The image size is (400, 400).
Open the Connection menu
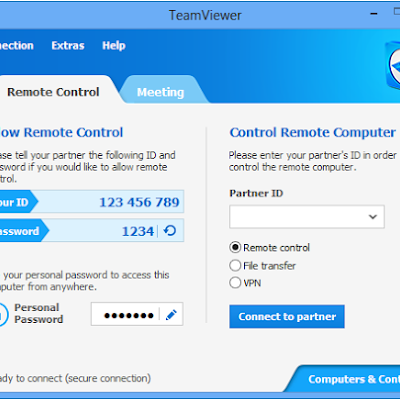coord(16,45)
